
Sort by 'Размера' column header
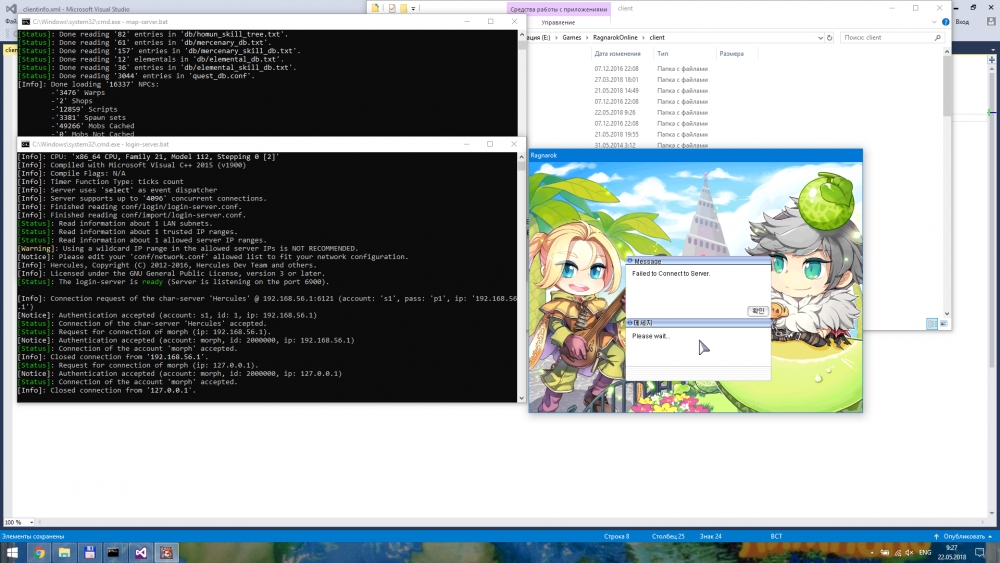pyautogui.click(x=732, y=54)
